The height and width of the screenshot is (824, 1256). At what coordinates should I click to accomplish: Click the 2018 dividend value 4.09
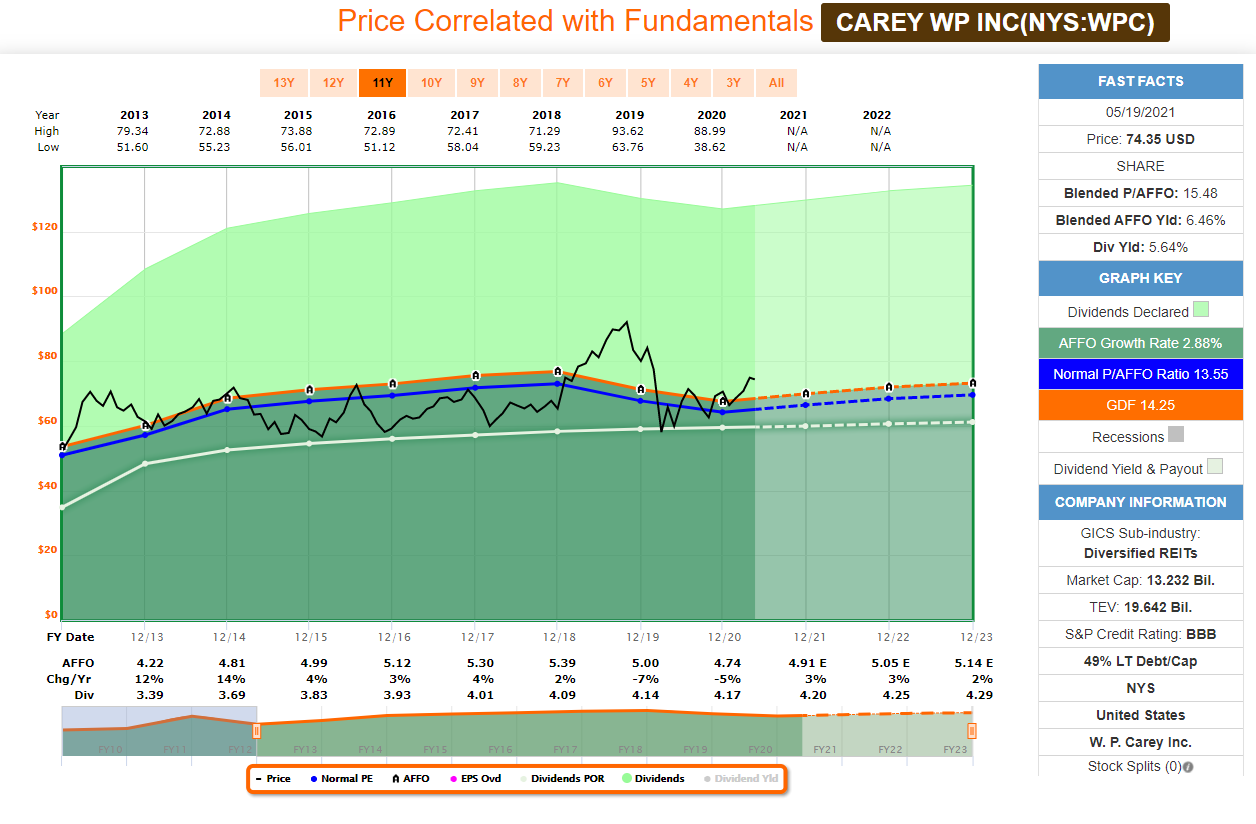click(558, 694)
